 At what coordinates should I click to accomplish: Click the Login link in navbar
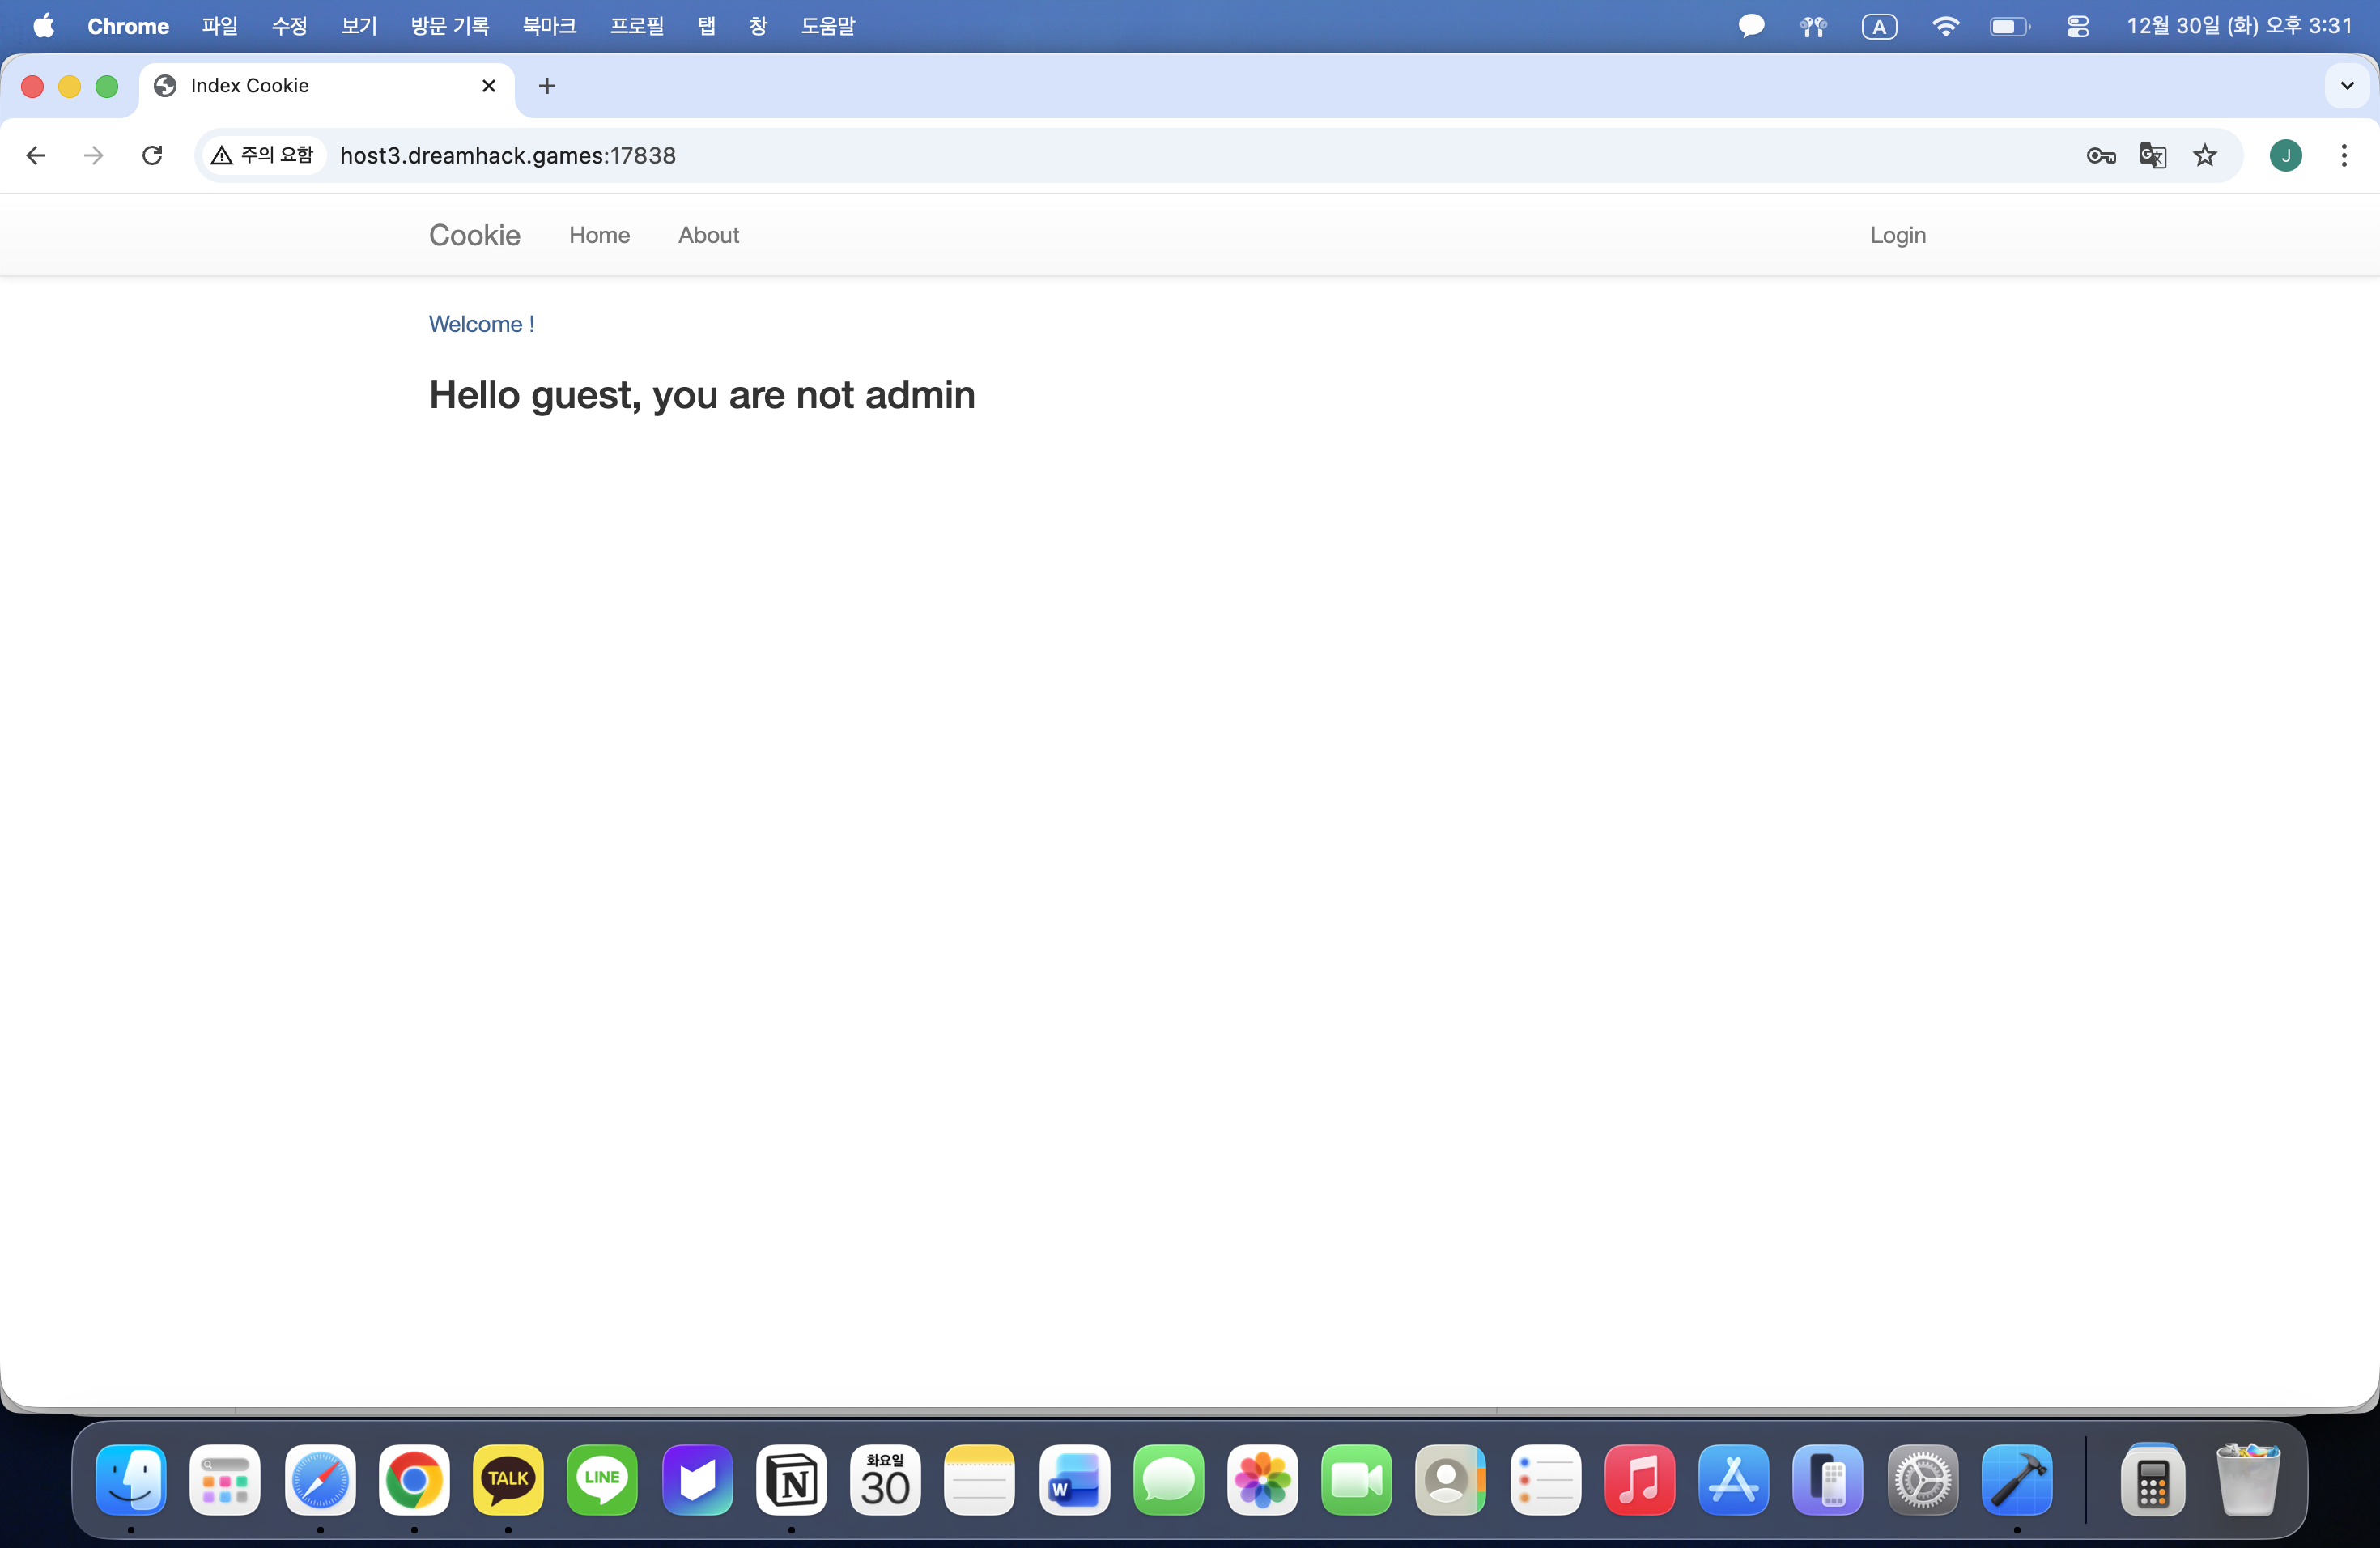1897,235
